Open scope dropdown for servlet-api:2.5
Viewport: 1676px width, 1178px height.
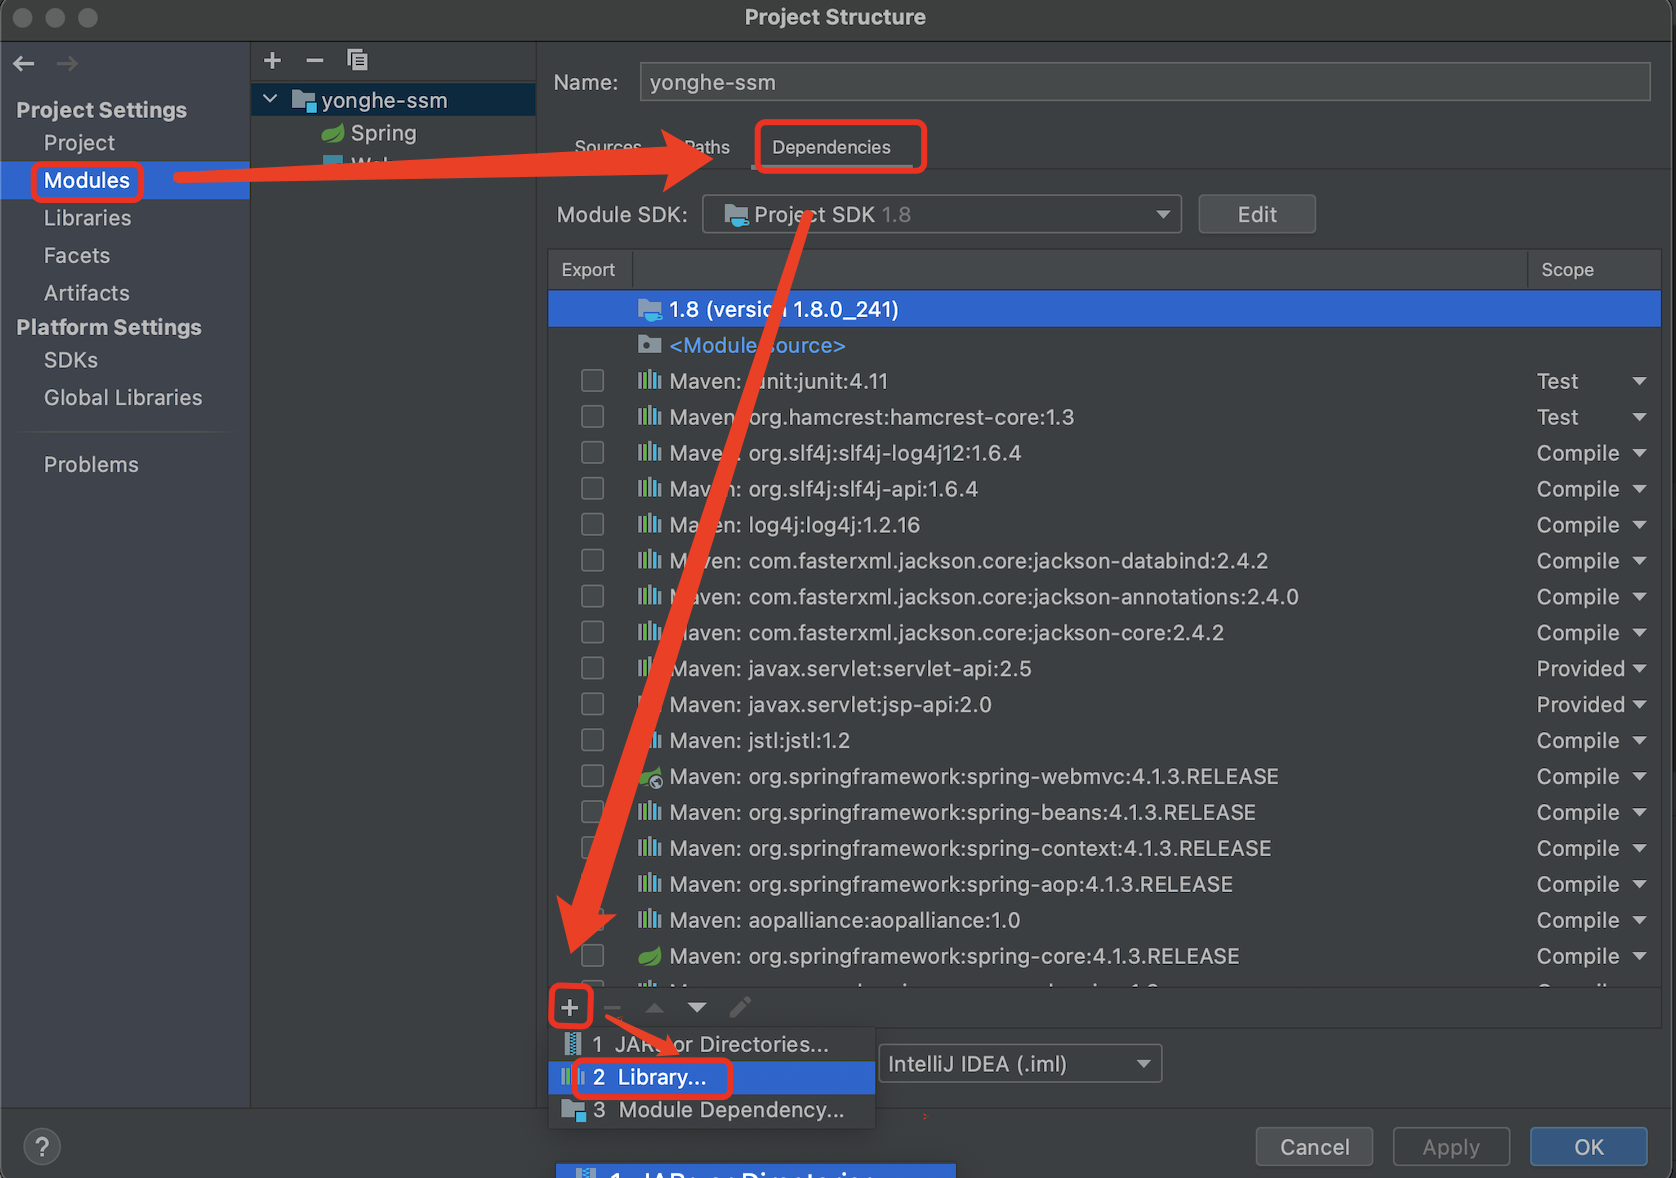(1640, 669)
